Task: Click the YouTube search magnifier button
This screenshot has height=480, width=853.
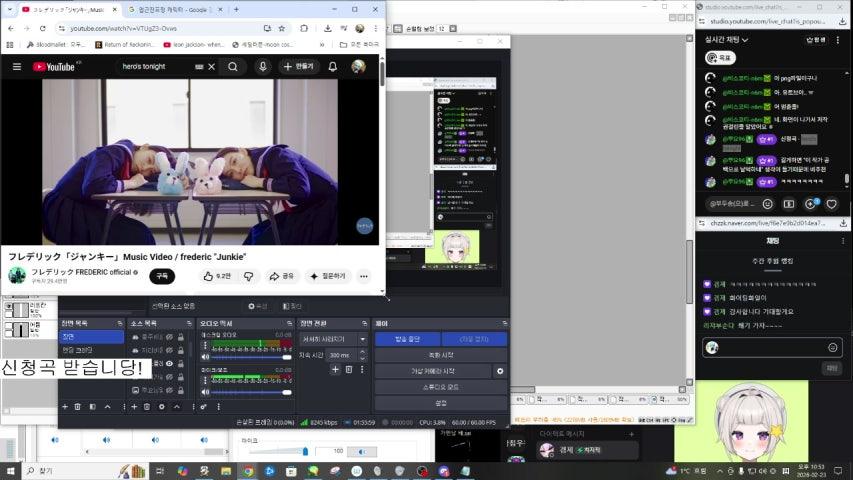Action: click(232, 67)
